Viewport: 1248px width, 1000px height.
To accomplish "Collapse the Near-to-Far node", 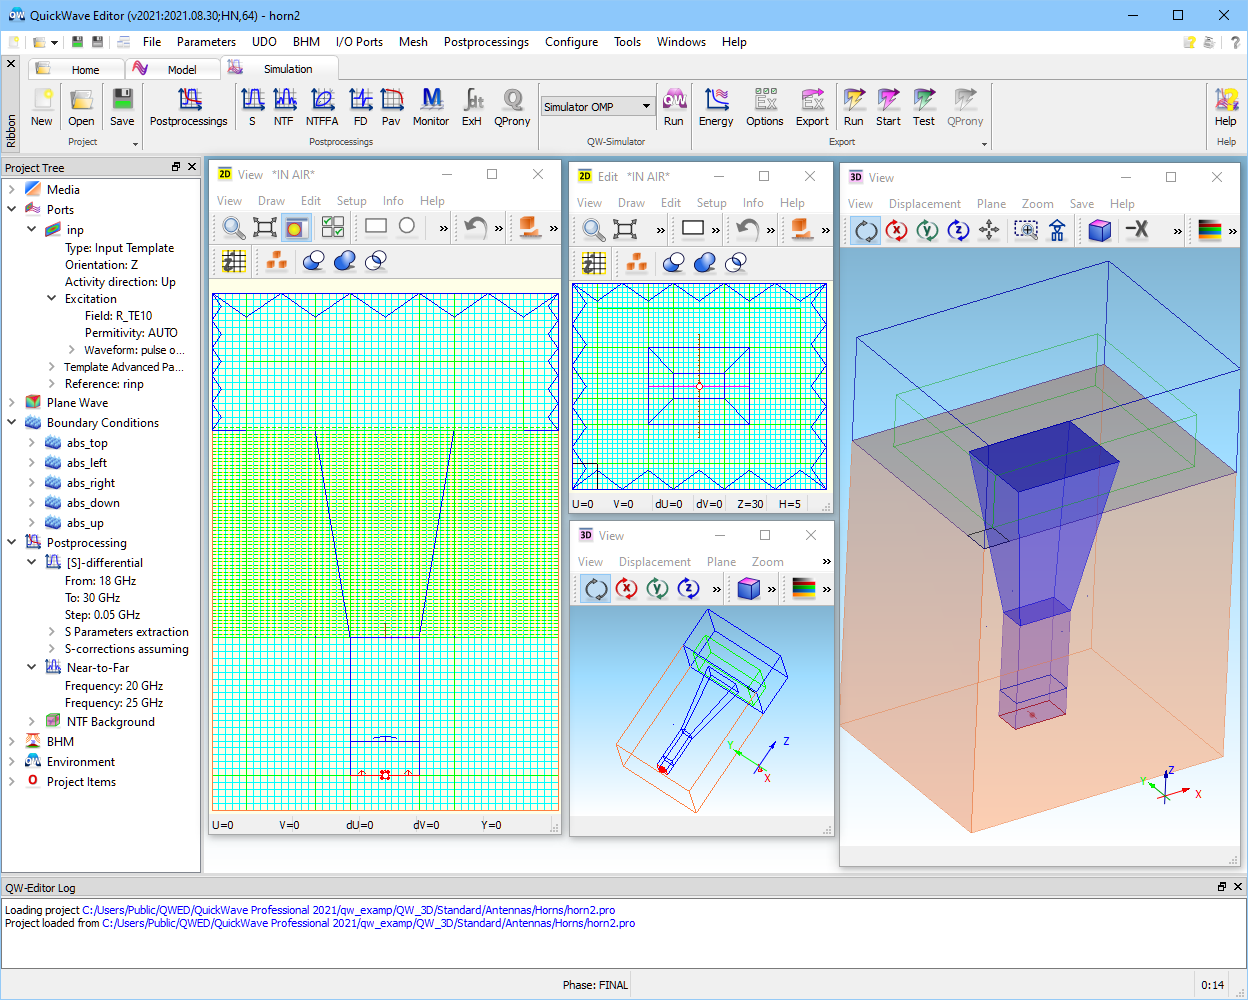I will tap(32, 667).
